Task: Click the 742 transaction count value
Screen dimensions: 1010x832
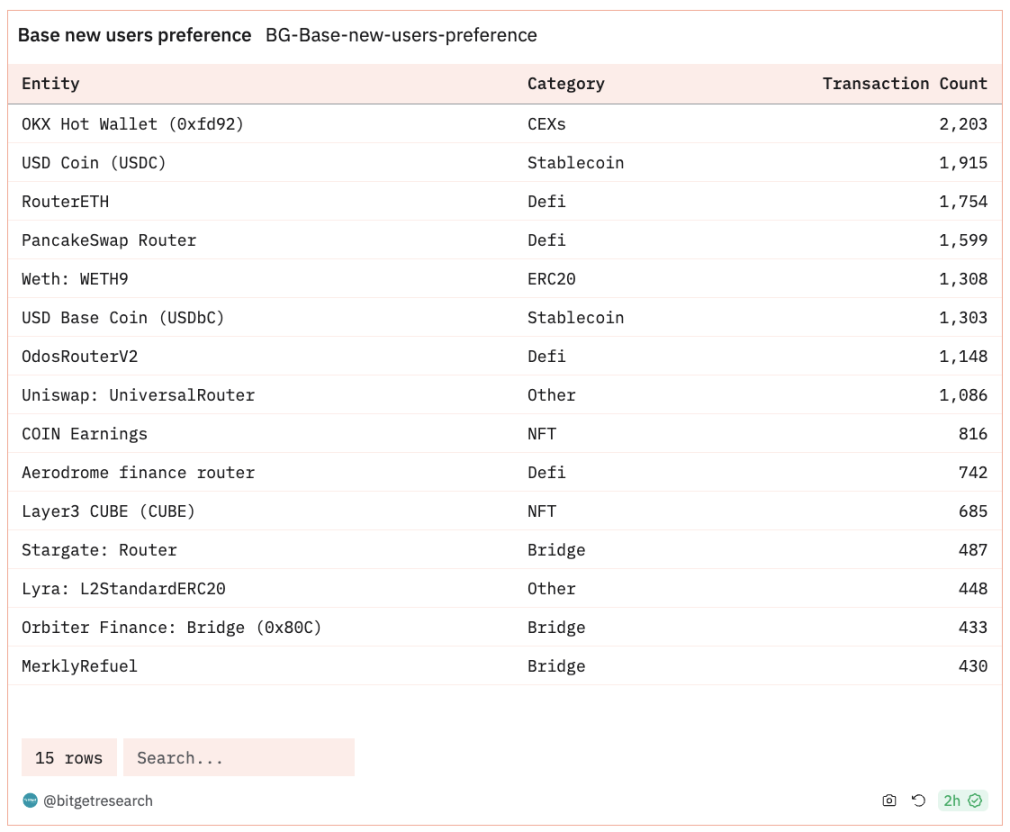Action: pyautogui.click(x=973, y=473)
